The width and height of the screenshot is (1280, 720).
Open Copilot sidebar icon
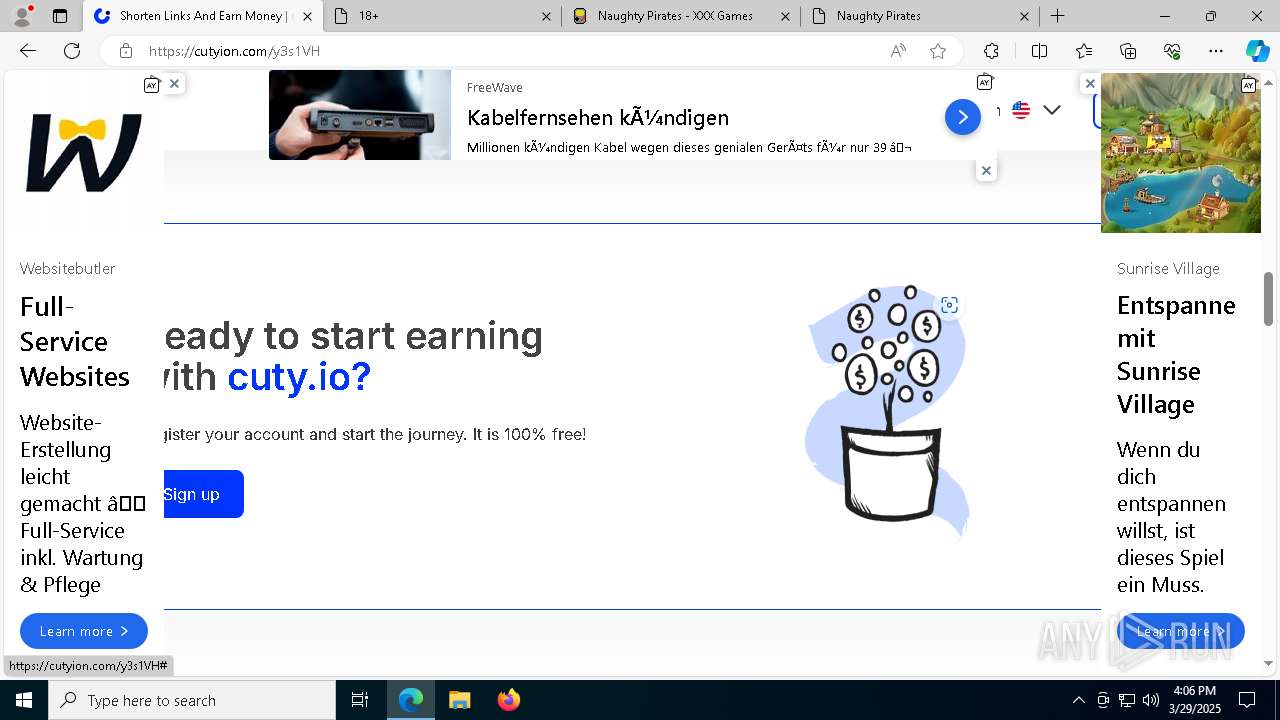coord(1257,51)
